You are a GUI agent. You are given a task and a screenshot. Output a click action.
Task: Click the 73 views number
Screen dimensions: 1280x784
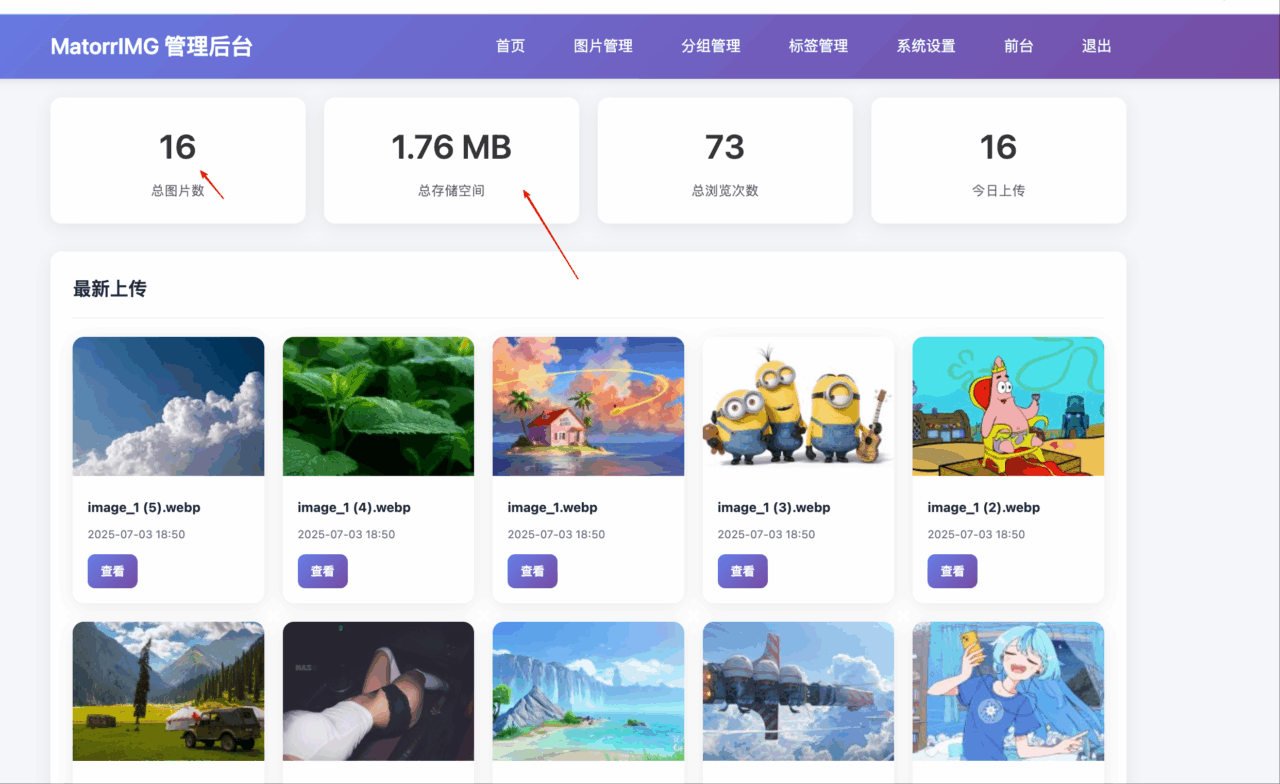[x=725, y=147]
